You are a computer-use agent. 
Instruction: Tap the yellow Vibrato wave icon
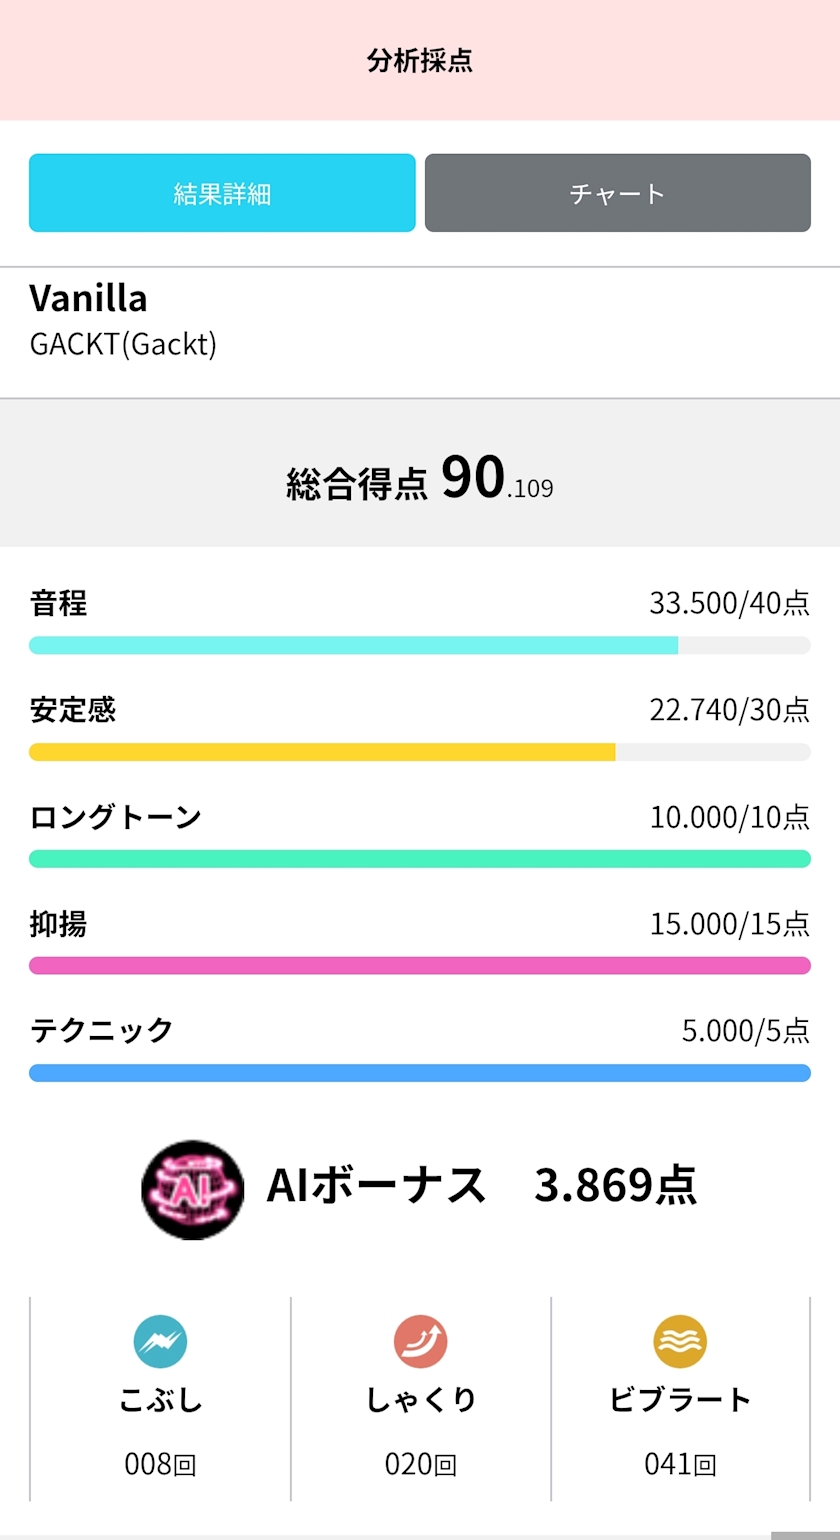(x=680, y=1342)
